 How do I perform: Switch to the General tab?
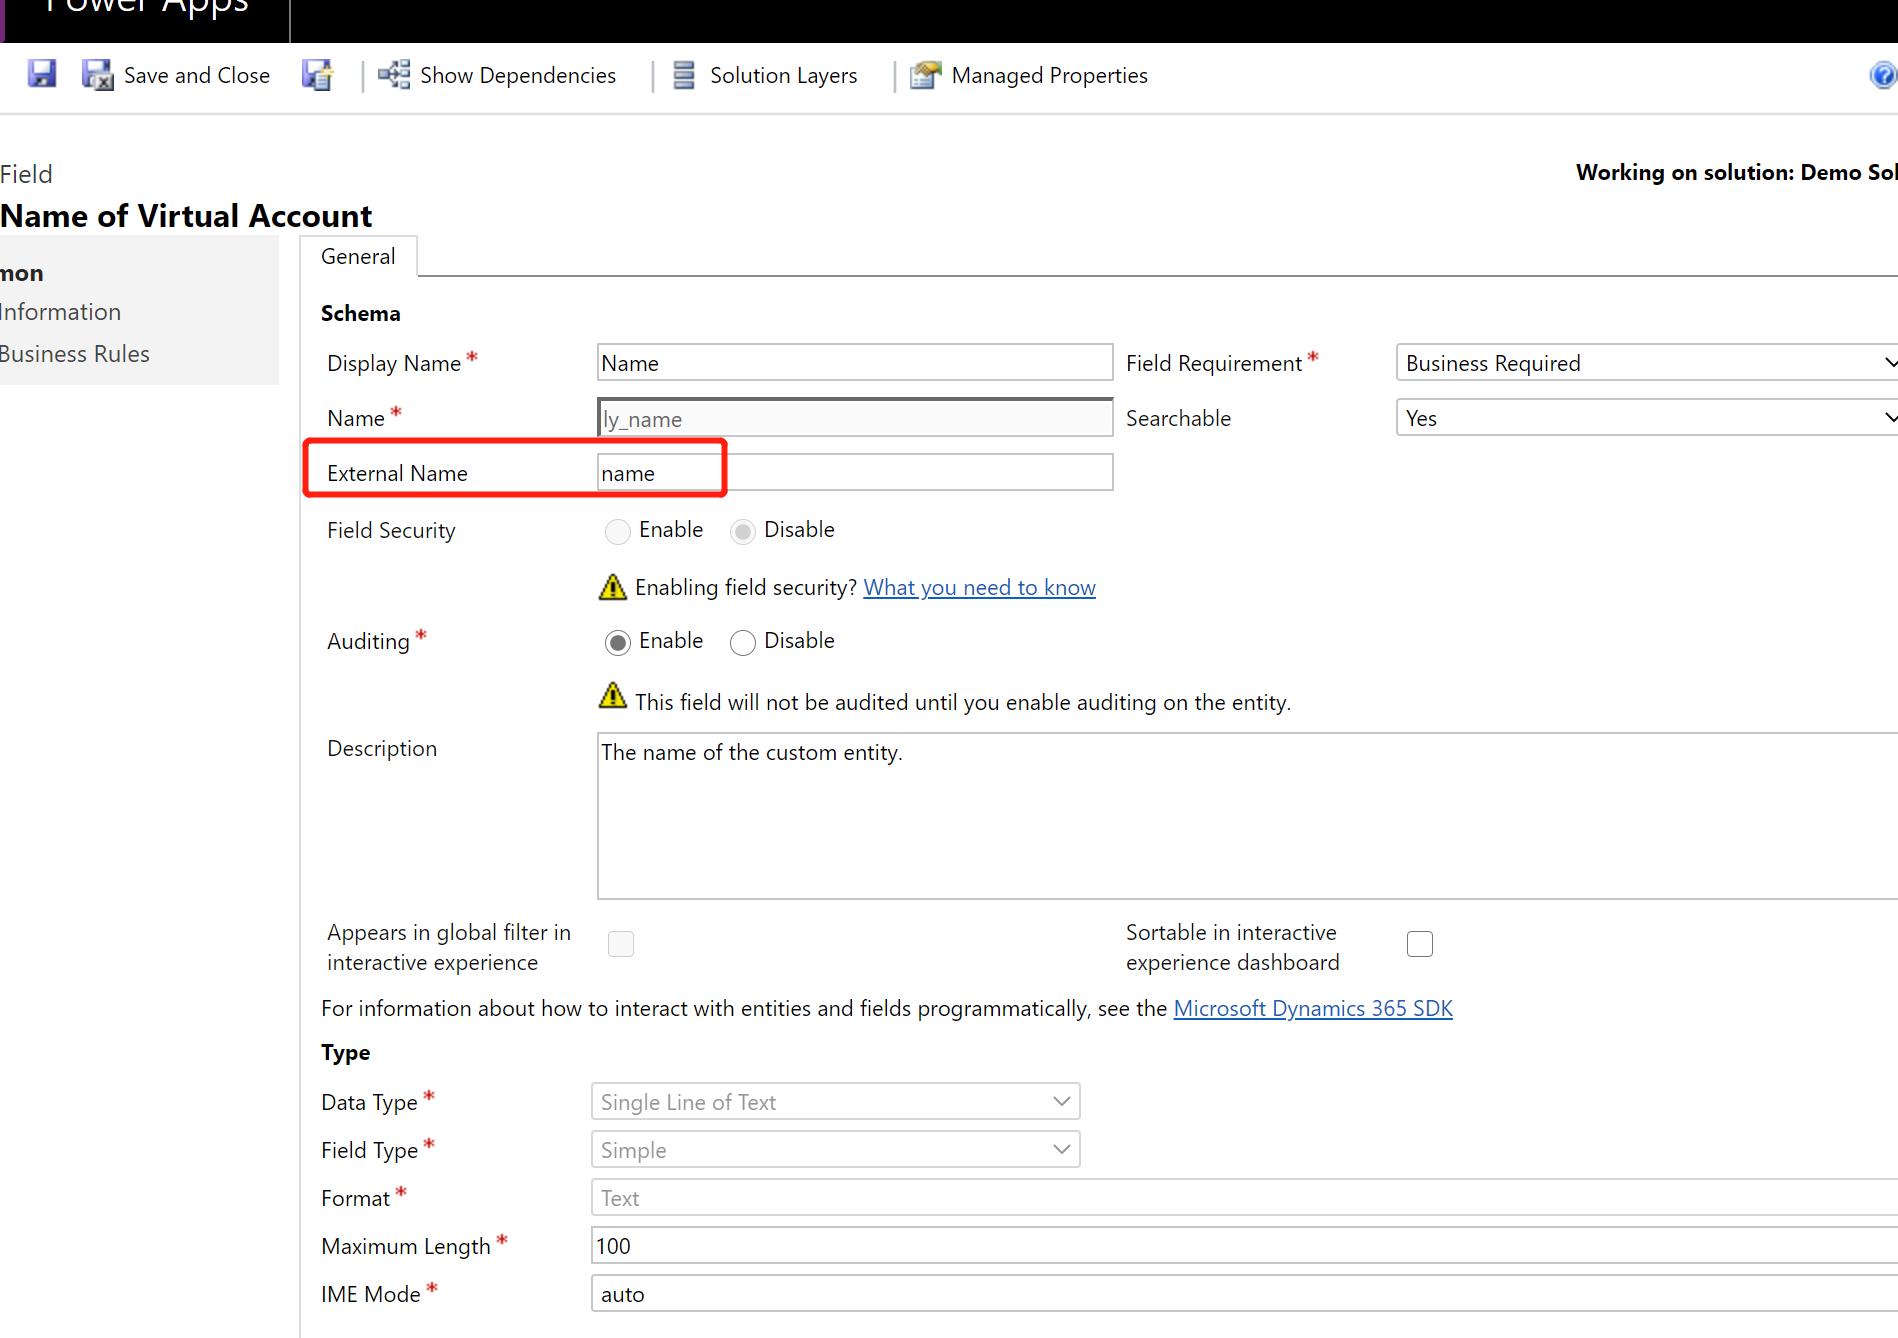point(358,256)
